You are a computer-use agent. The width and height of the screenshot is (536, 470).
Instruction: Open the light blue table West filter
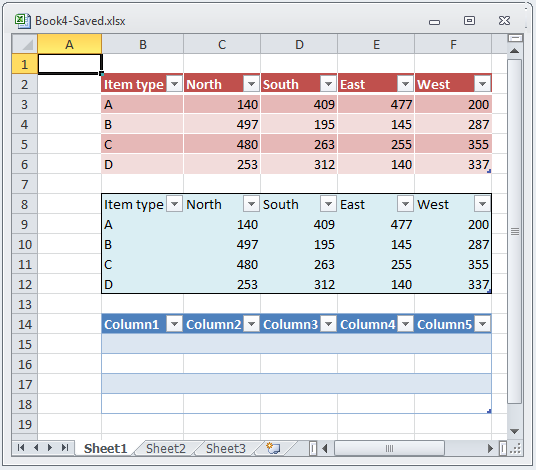(482, 204)
